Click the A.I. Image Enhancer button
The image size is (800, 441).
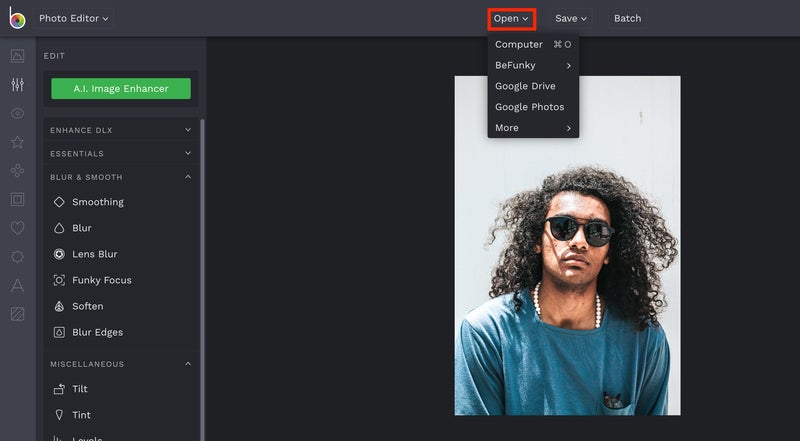(121, 89)
